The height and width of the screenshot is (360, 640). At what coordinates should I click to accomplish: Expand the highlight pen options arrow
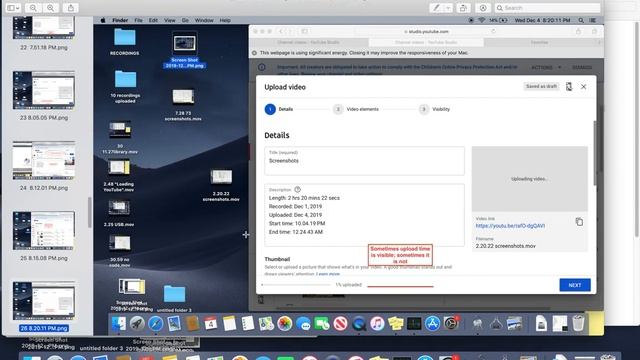pos(448,8)
